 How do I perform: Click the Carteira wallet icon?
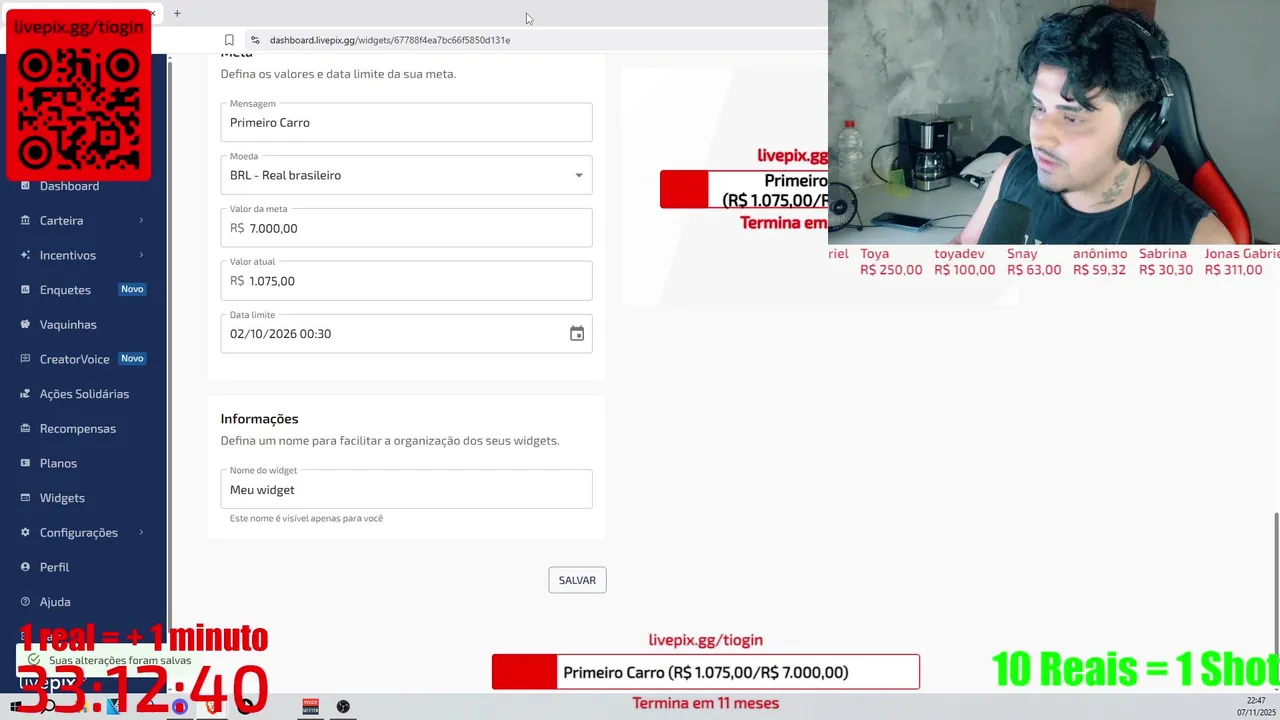26,220
